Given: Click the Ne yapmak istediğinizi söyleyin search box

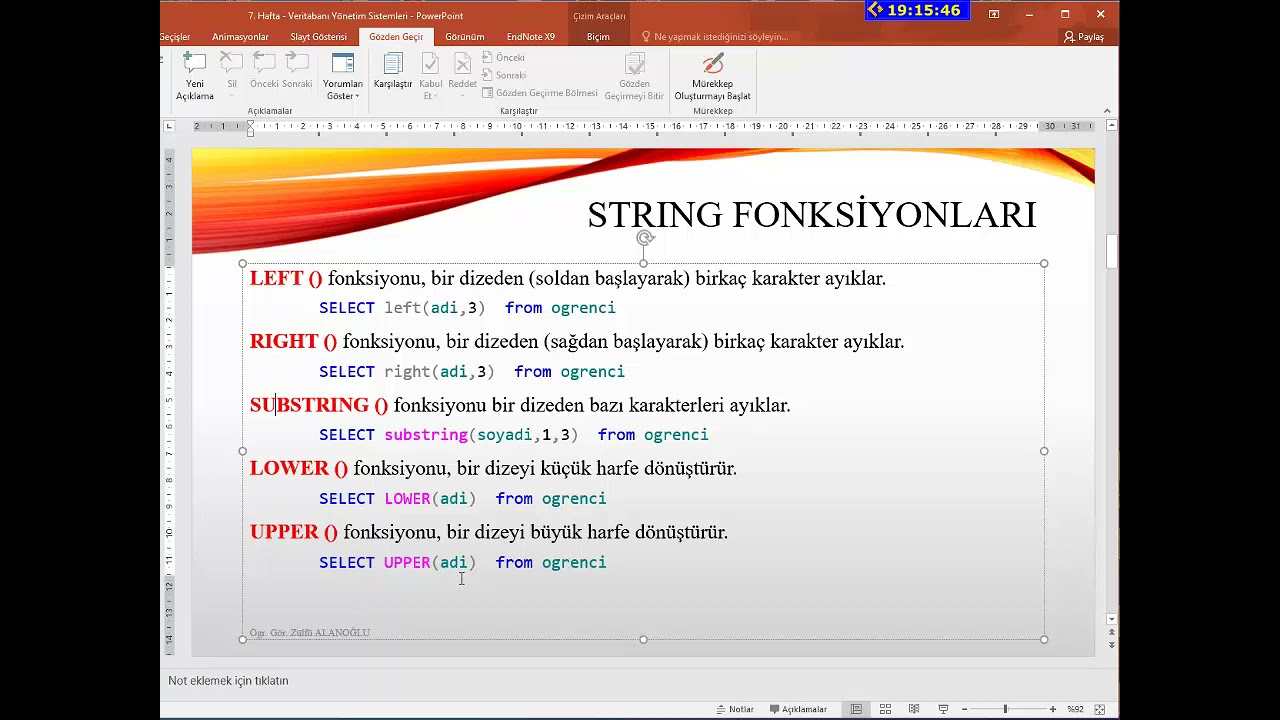Looking at the screenshot, I should [715, 37].
